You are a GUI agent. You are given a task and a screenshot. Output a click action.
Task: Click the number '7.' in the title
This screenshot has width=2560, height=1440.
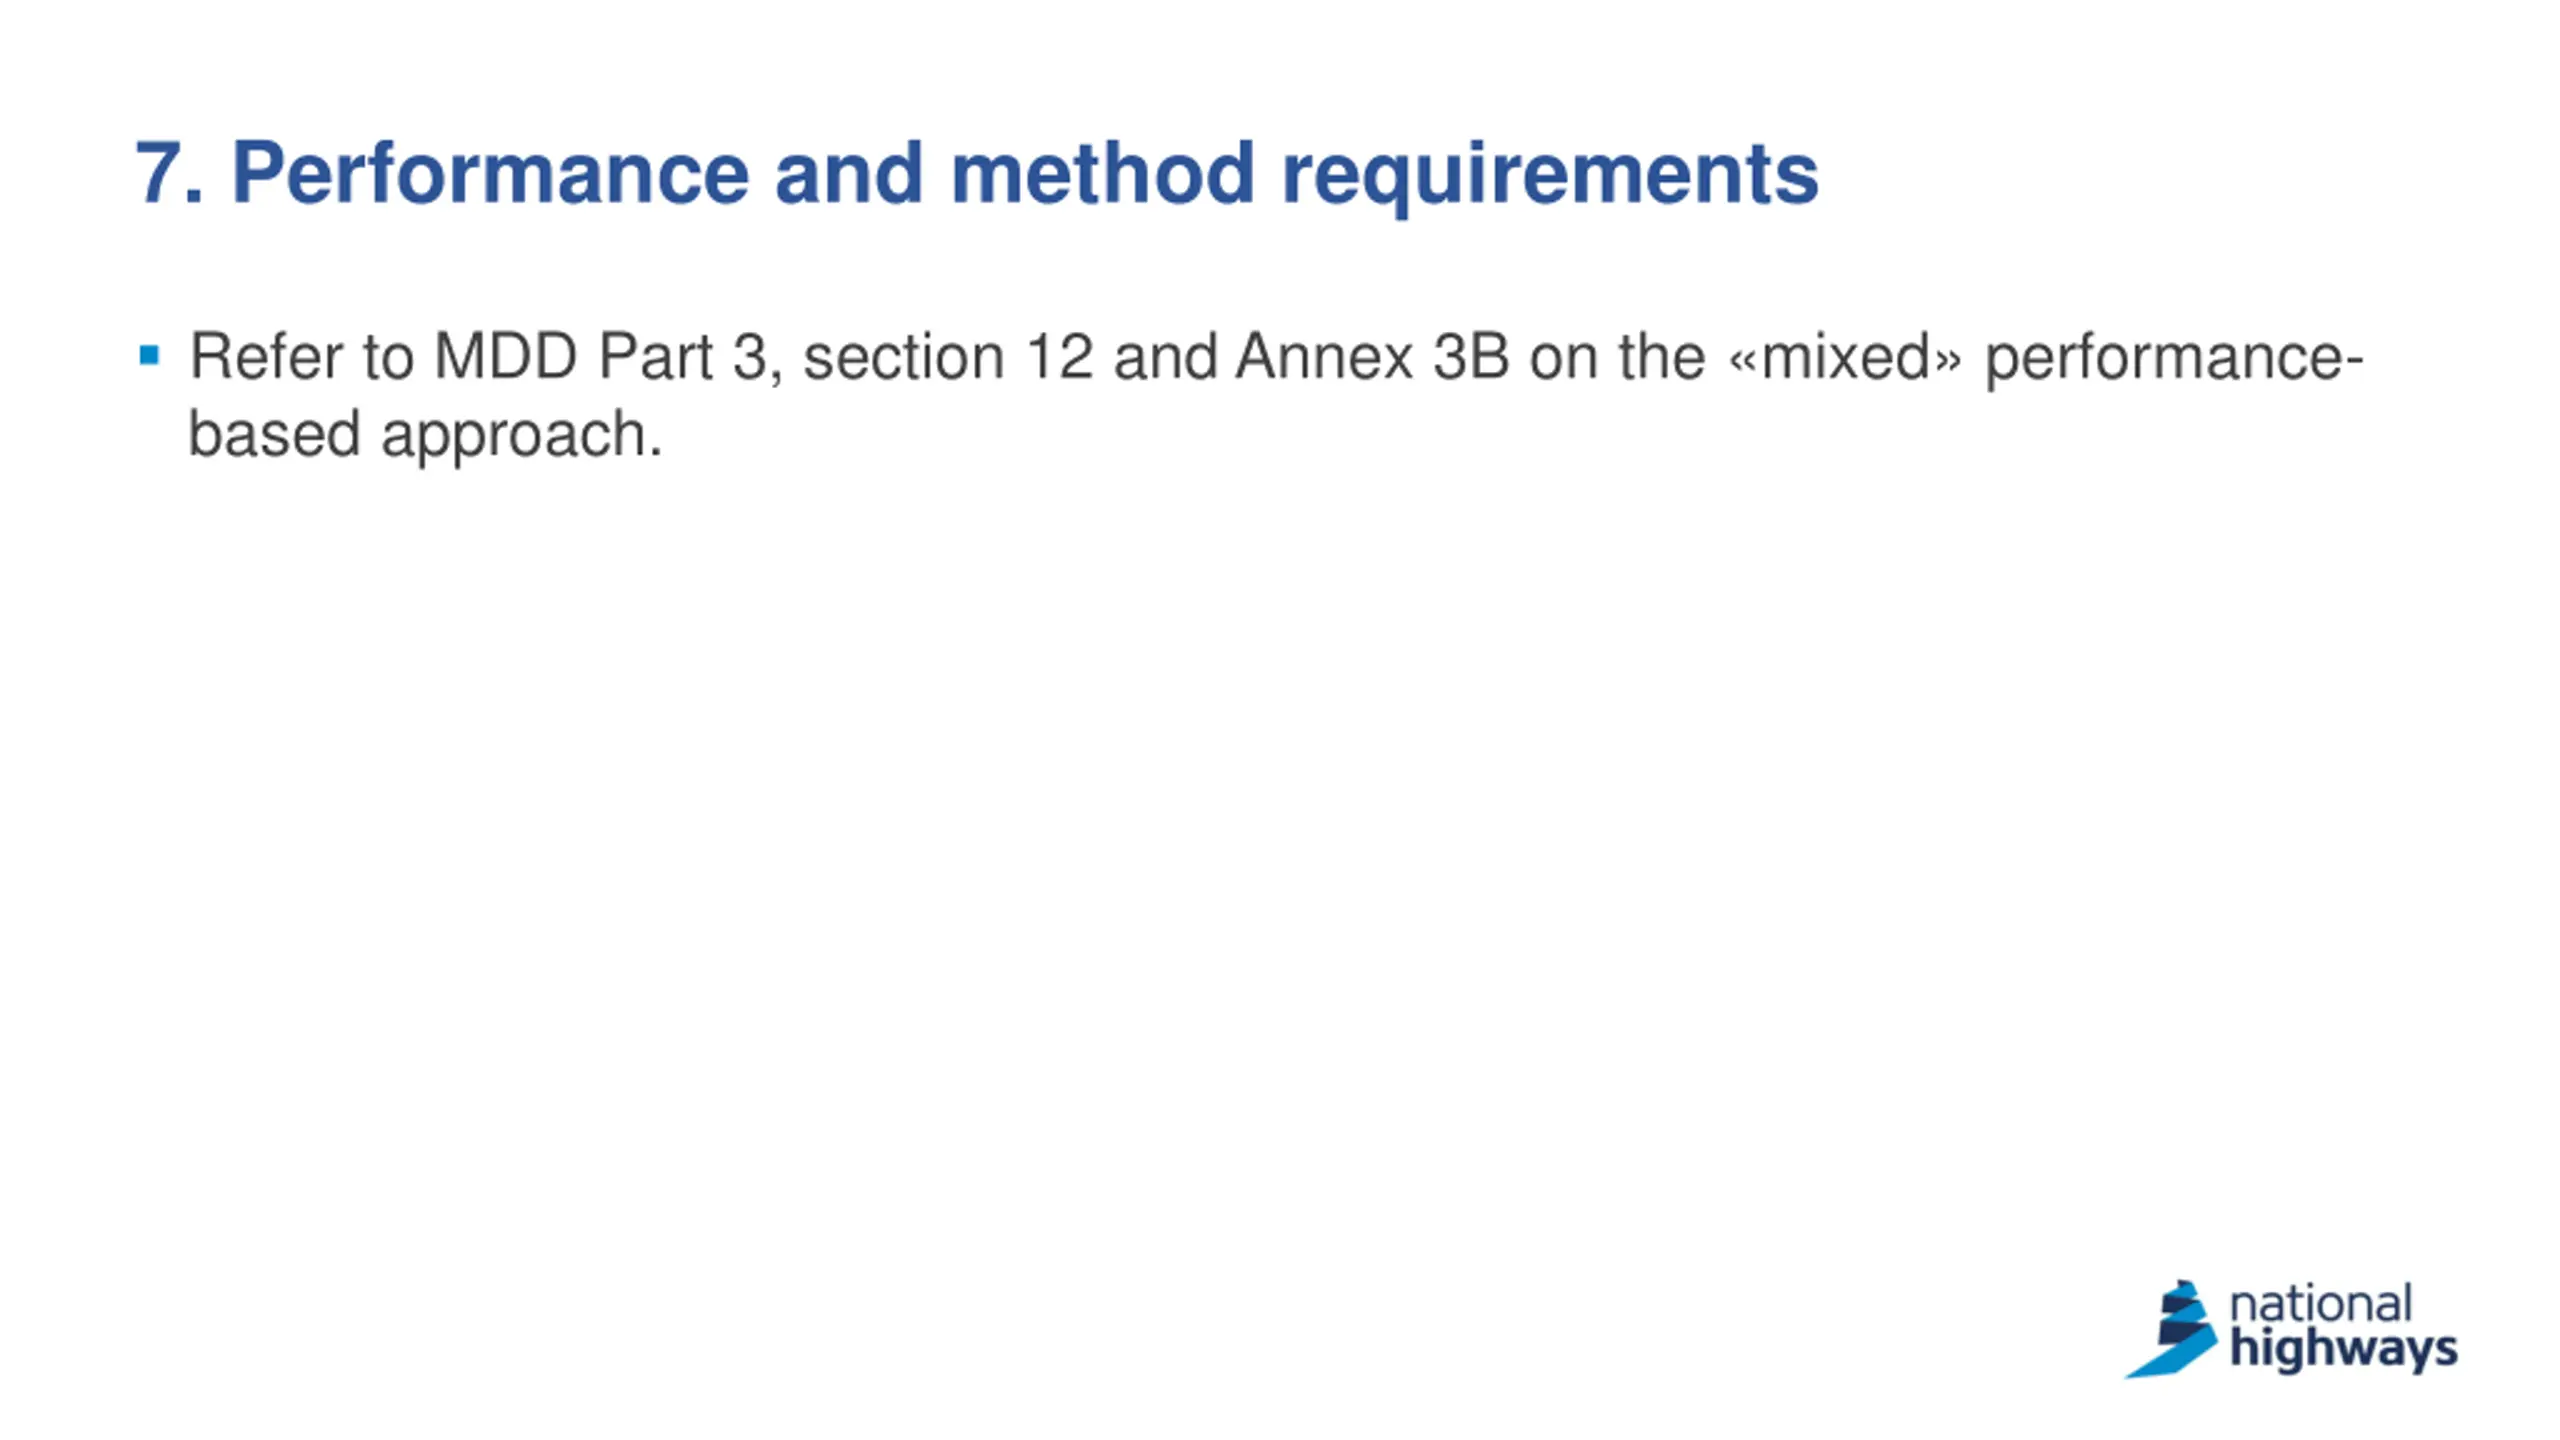point(169,174)
